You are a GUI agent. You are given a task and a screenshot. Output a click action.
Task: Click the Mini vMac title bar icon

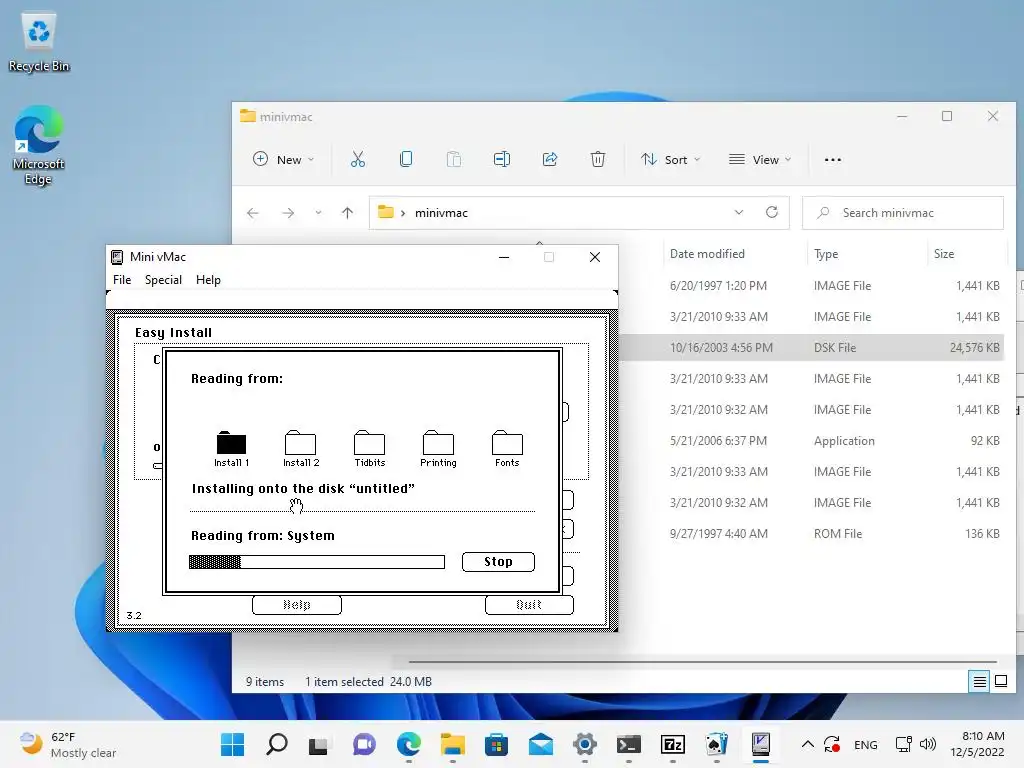117,257
